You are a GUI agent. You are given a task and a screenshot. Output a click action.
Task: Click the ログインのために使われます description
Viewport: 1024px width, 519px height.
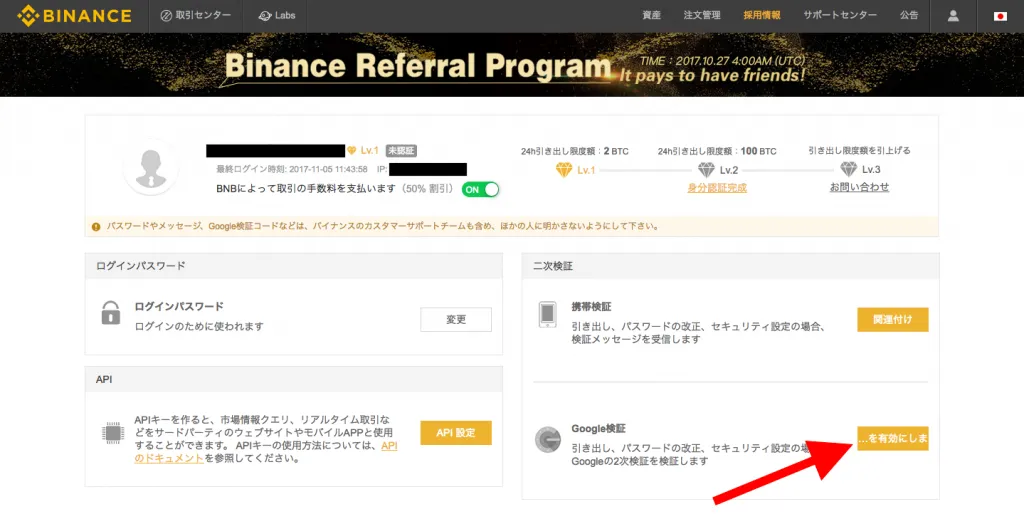tap(199, 326)
